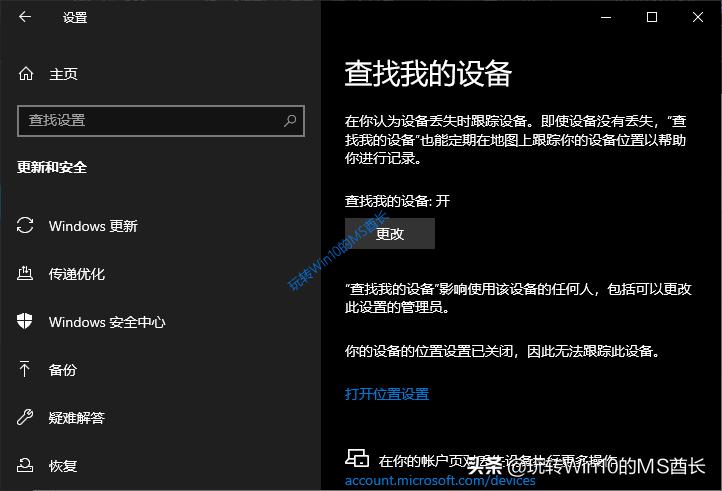Click the 查找我的设备 page title
Image resolution: width=722 pixels, height=491 pixels.
[428, 74]
